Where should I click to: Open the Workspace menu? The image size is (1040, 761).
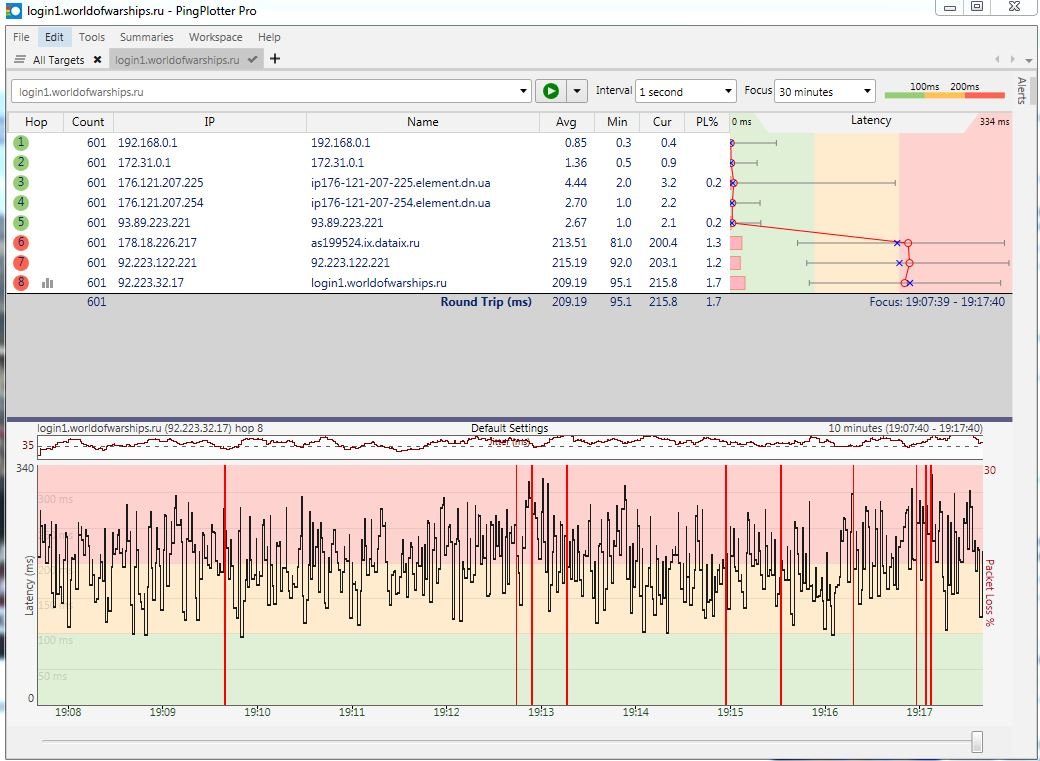click(216, 37)
